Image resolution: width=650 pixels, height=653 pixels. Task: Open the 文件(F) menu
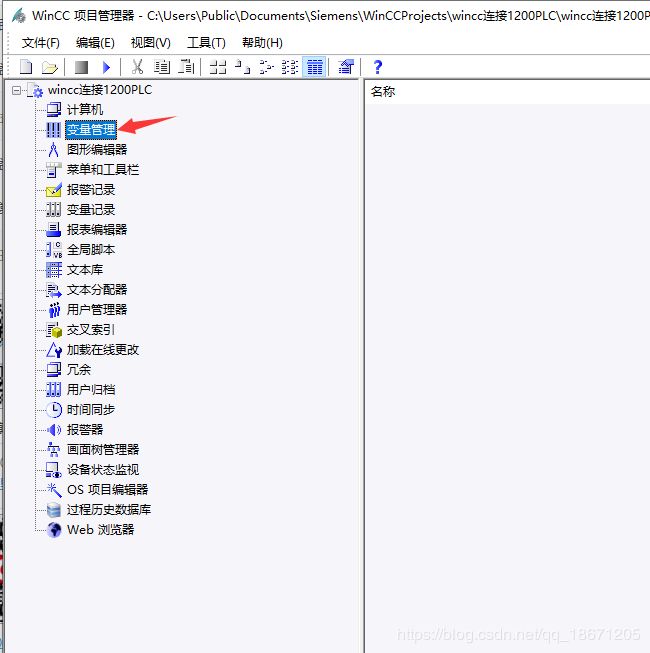40,42
